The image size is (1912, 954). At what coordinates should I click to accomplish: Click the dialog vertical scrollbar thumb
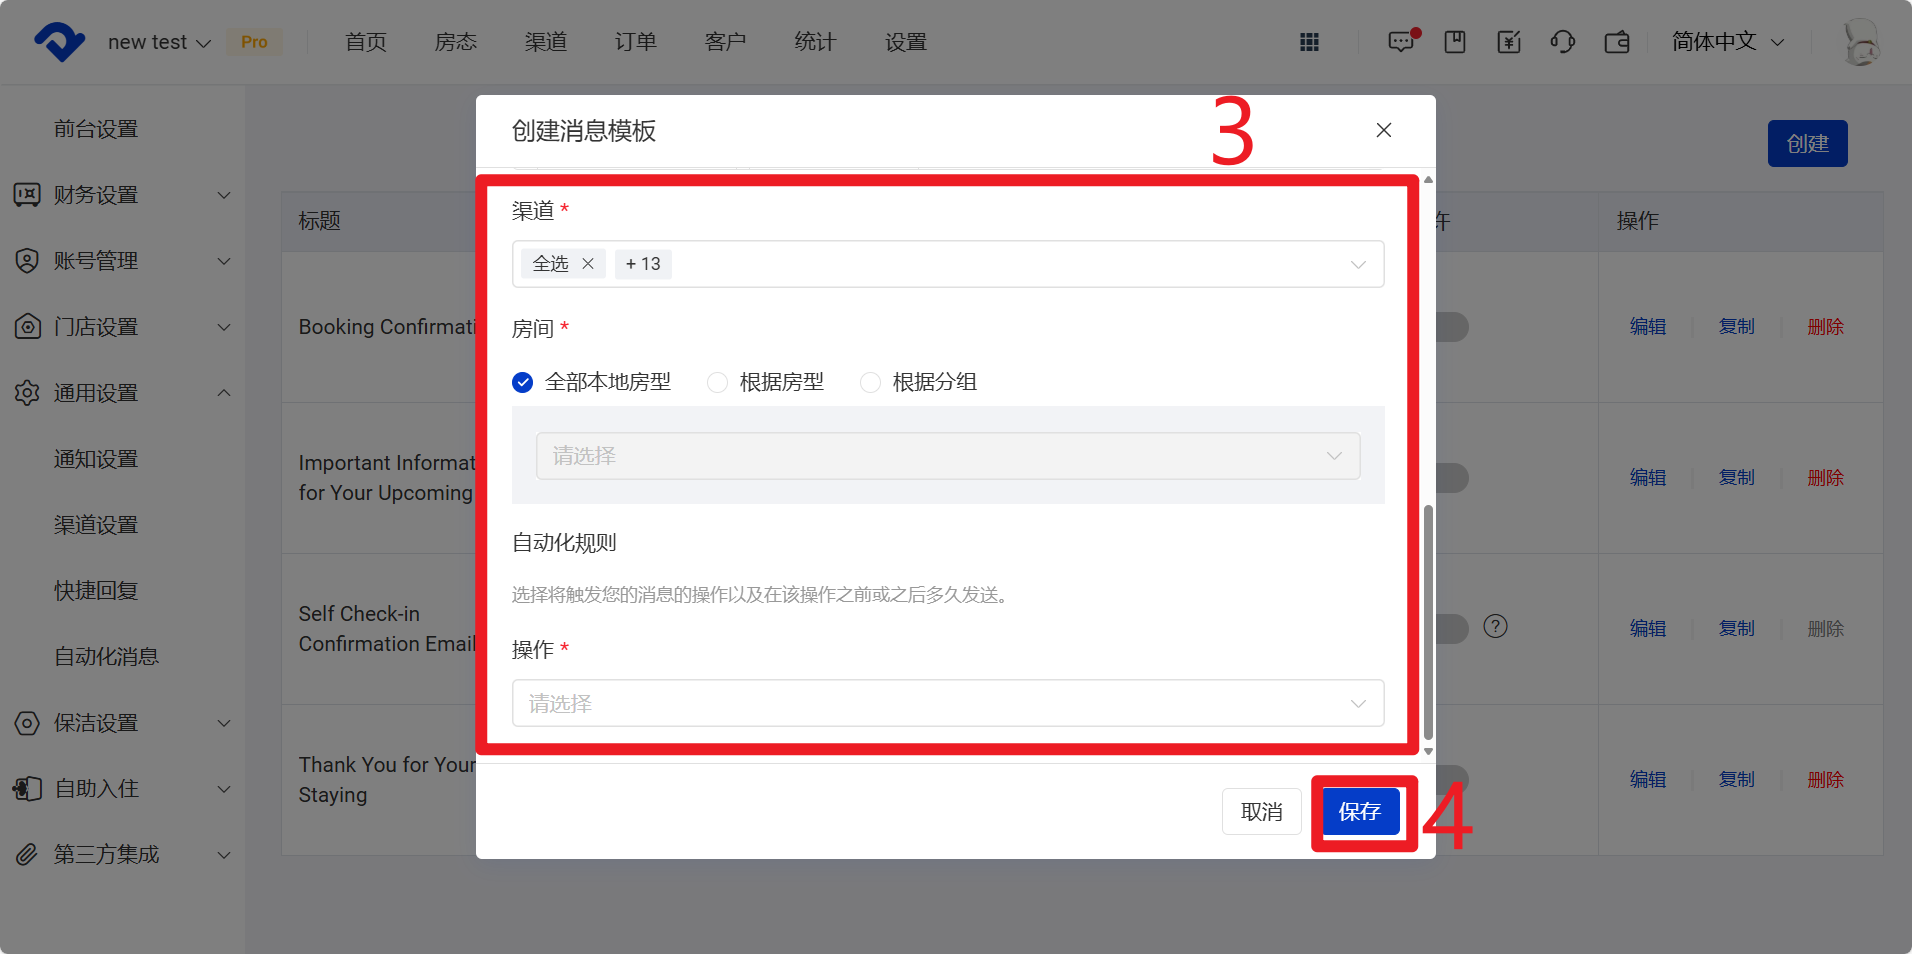click(1428, 620)
